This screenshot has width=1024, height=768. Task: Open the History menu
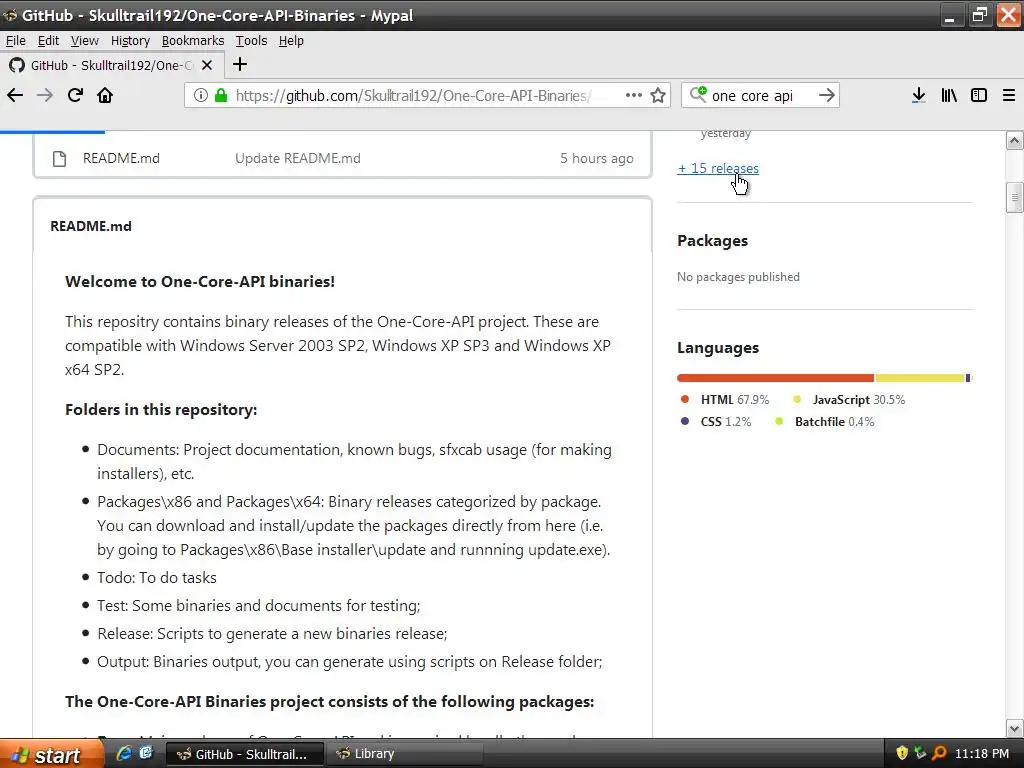(x=130, y=40)
